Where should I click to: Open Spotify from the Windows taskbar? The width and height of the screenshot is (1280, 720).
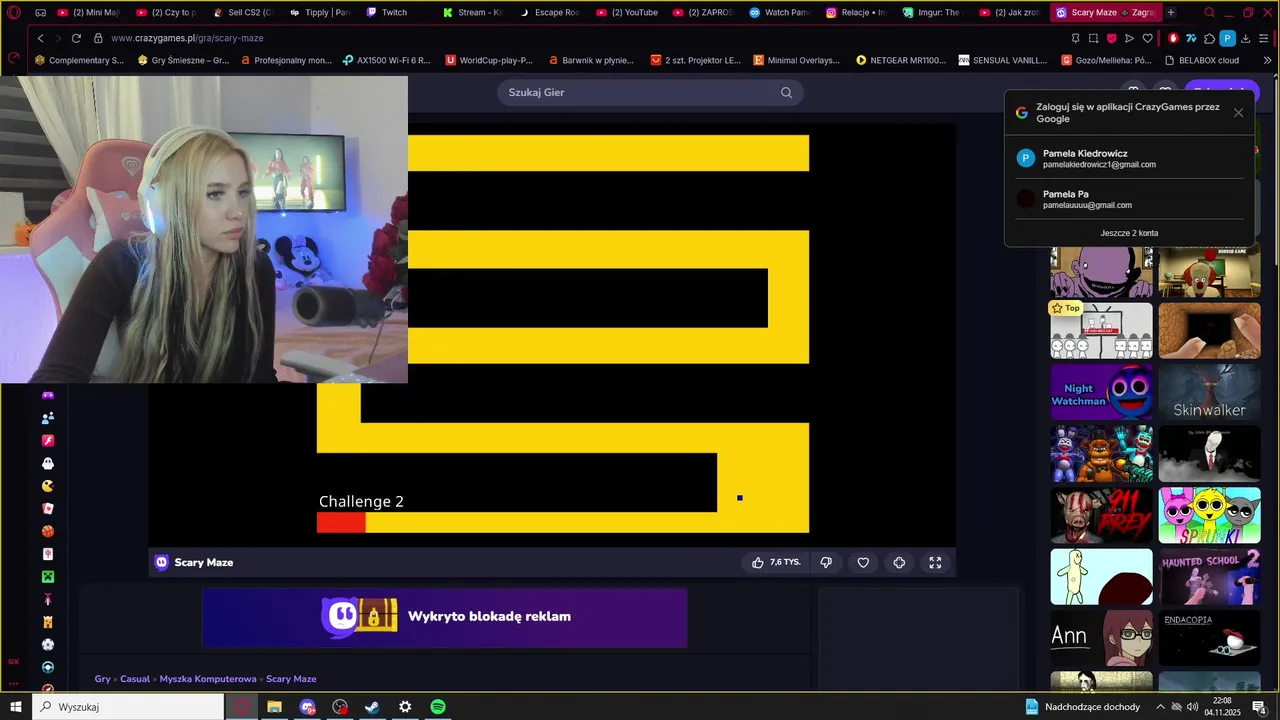(x=438, y=707)
